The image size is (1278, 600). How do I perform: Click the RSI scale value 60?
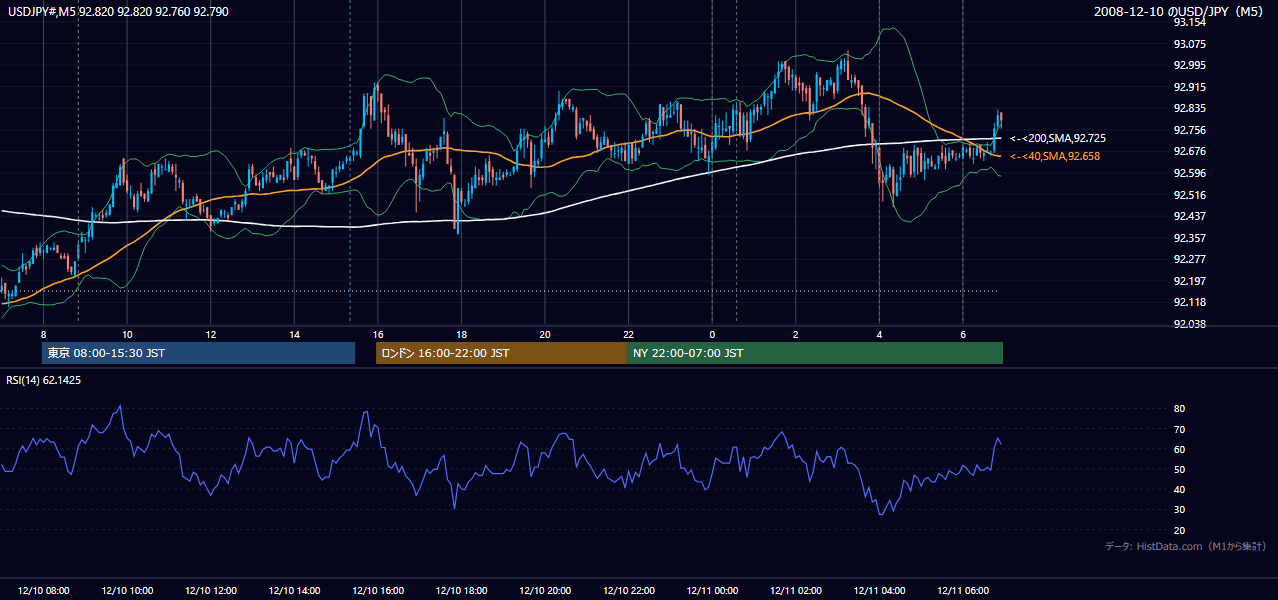click(x=1179, y=449)
